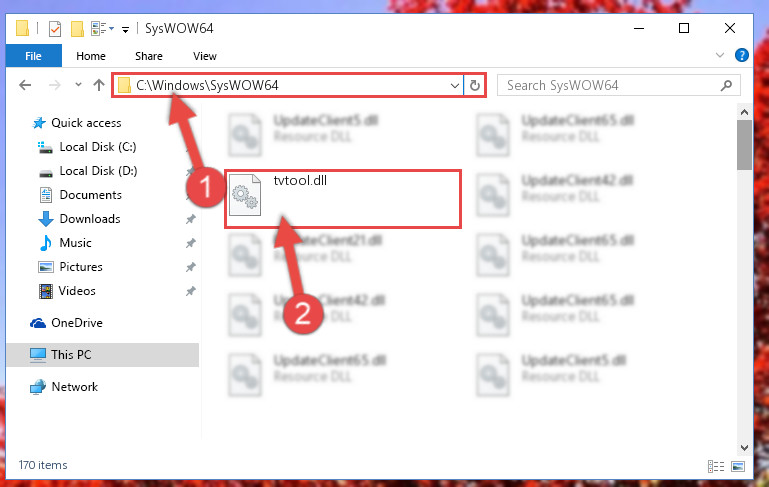Viewport: 769px width, 487px height.
Task: Refresh the SysWOW64 folder view
Action: pos(474,85)
